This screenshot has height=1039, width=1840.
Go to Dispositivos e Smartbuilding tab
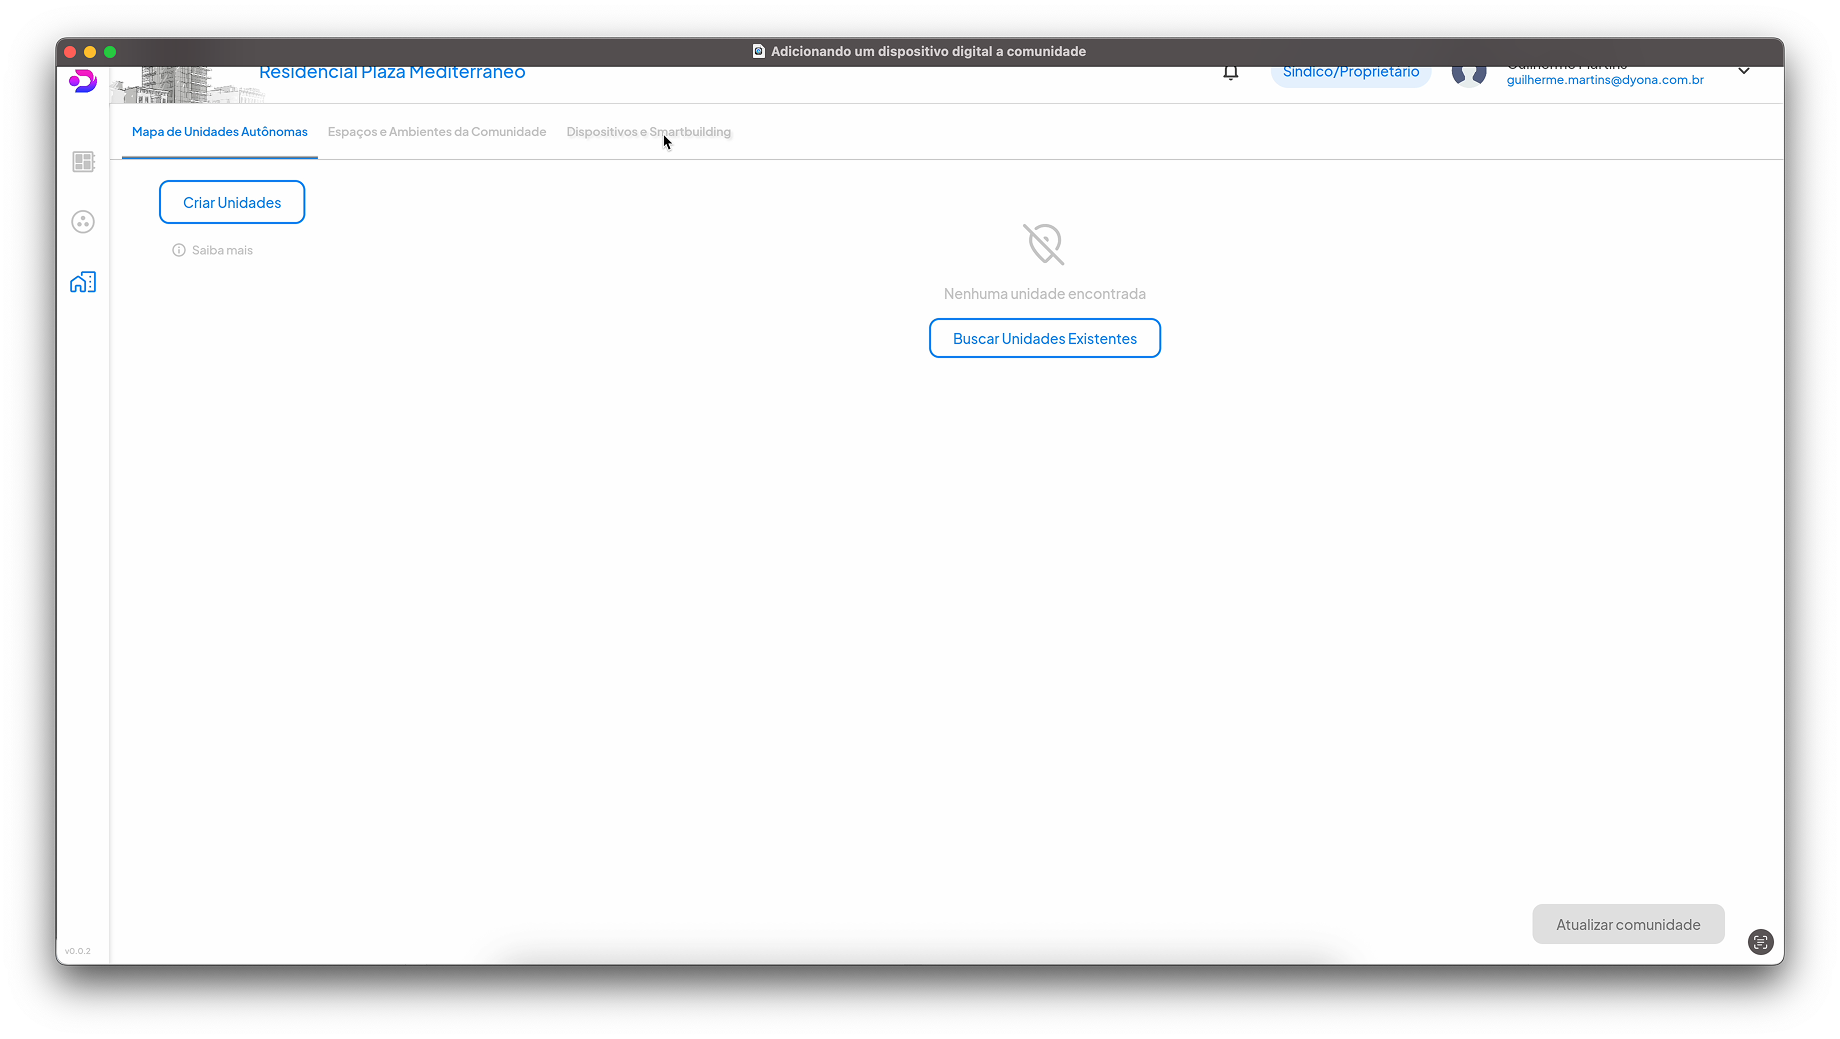[648, 132]
